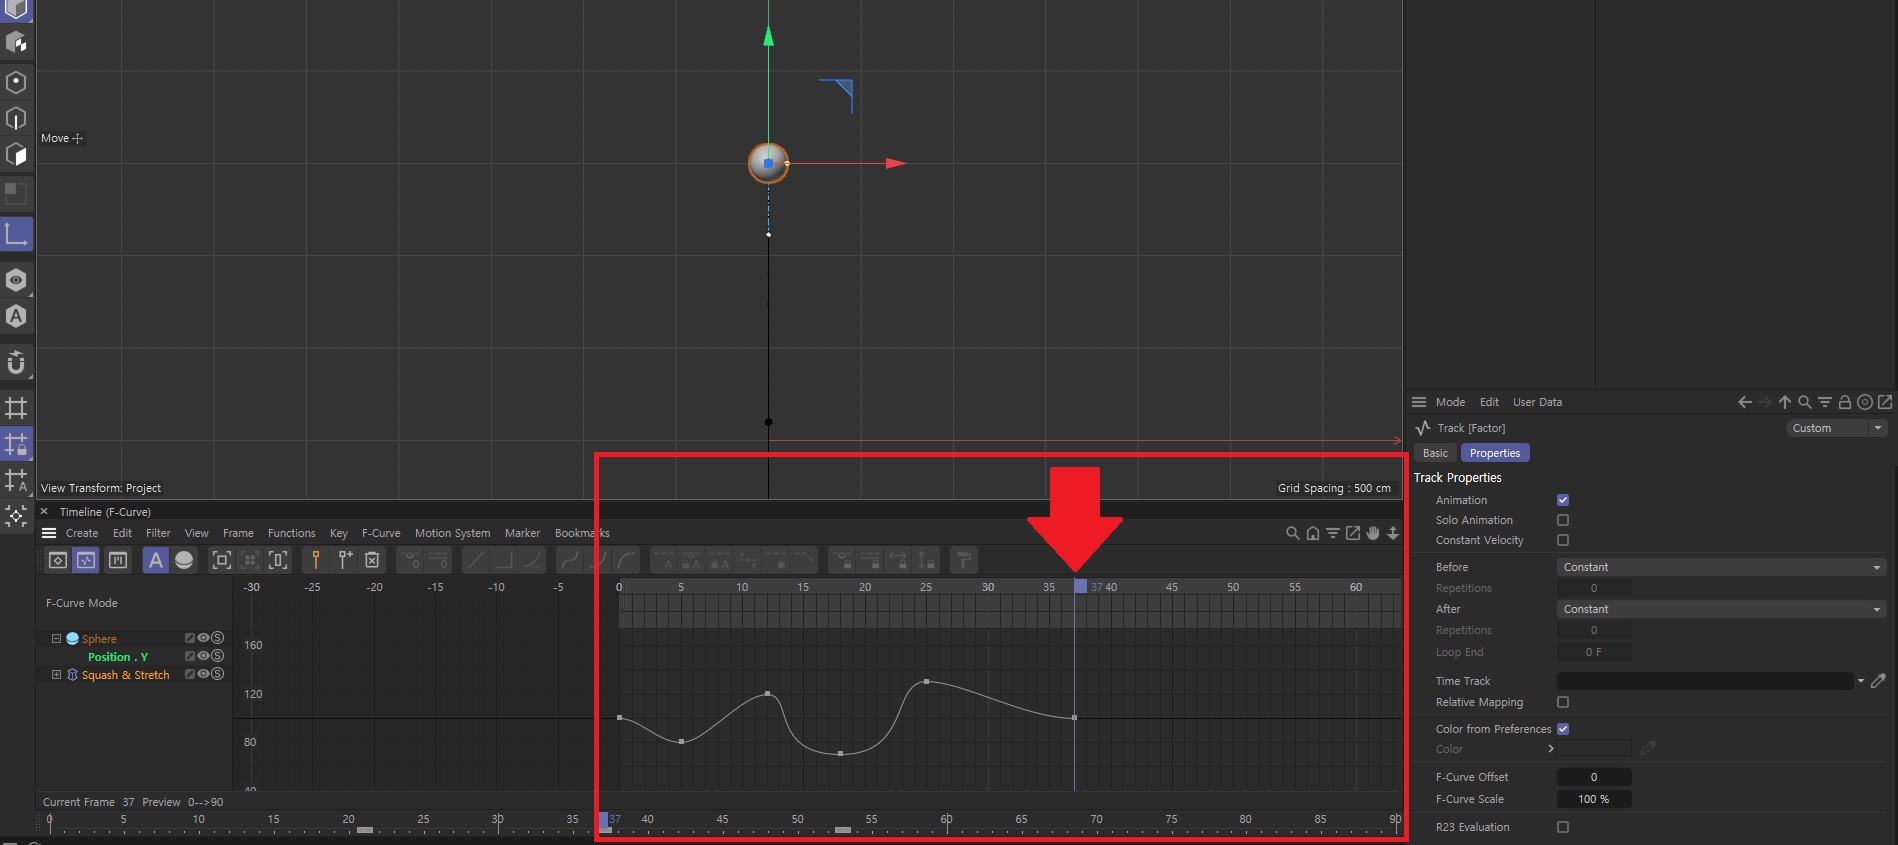Screen dimensions: 1898x845
Task: Expand the Squash & Stretch tree item
Action: pyautogui.click(x=56, y=674)
